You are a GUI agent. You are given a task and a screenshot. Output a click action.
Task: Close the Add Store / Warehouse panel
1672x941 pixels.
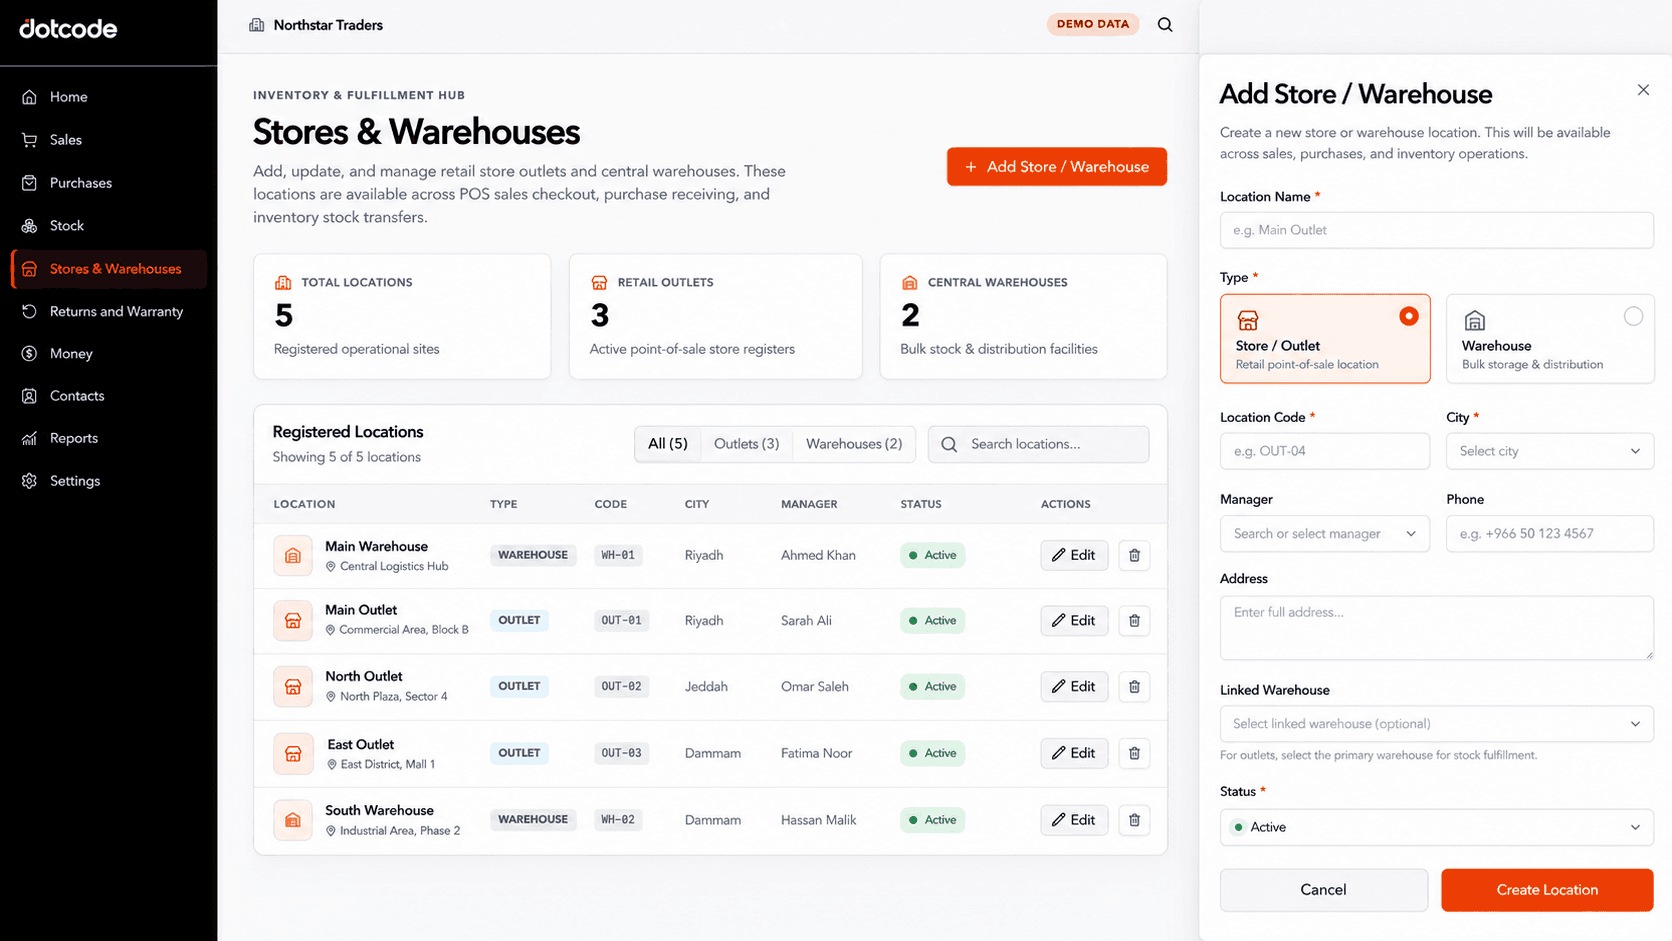click(1643, 90)
